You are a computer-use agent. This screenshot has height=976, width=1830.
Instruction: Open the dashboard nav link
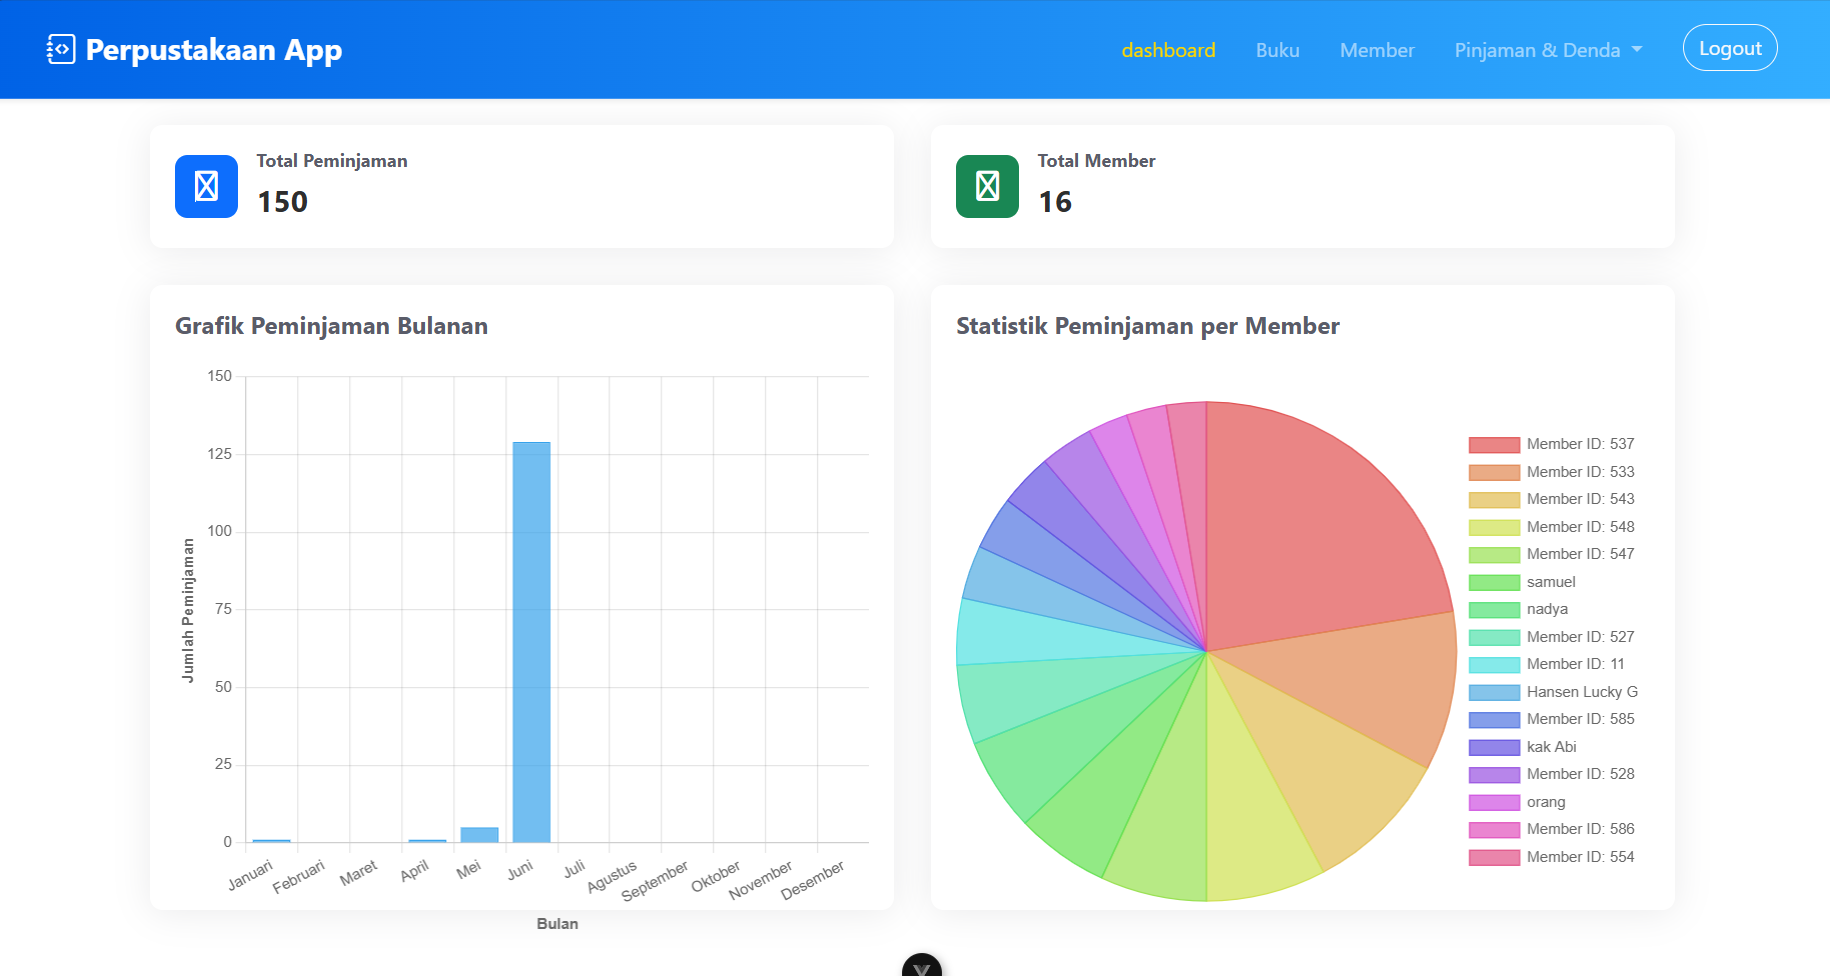pos(1168,50)
